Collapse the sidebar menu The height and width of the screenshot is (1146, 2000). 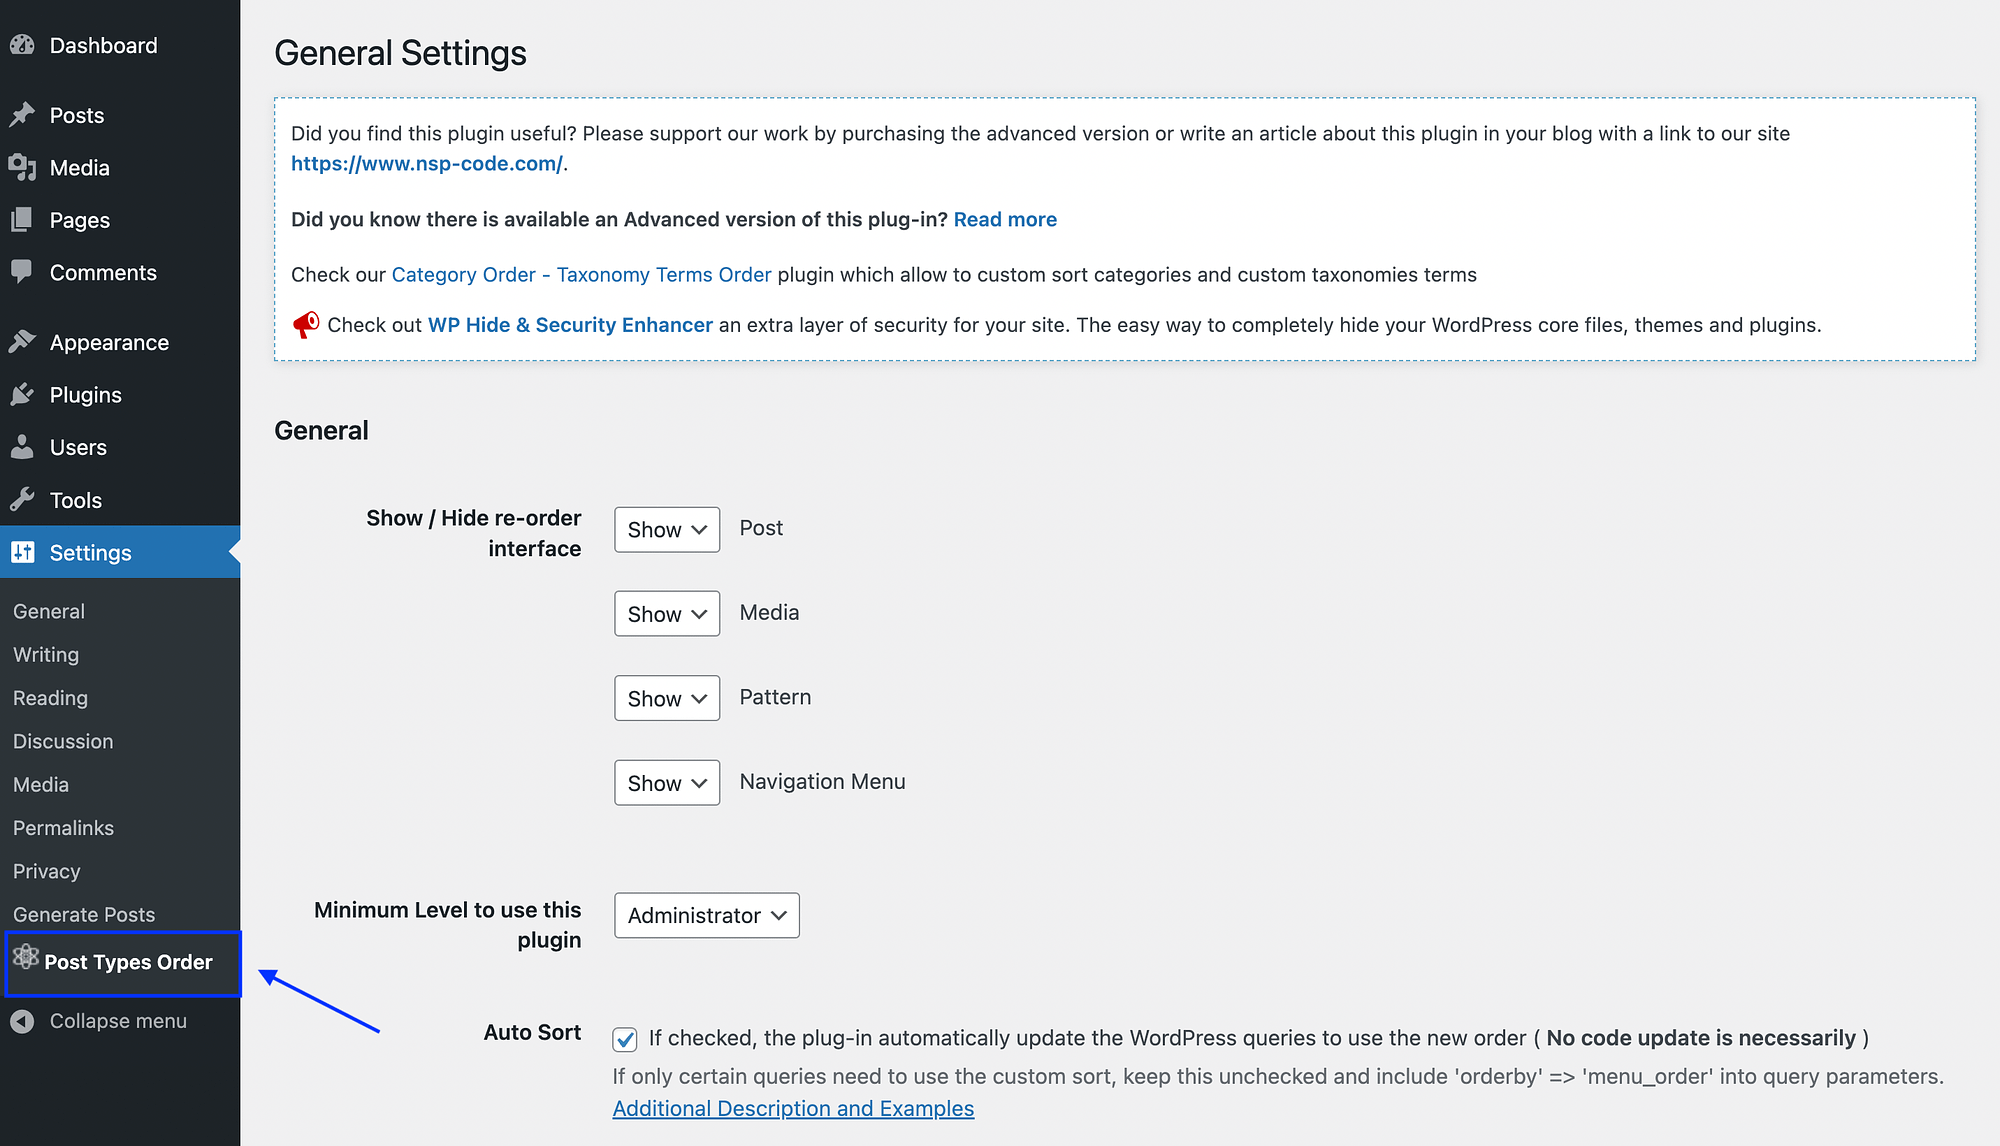tap(117, 1020)
